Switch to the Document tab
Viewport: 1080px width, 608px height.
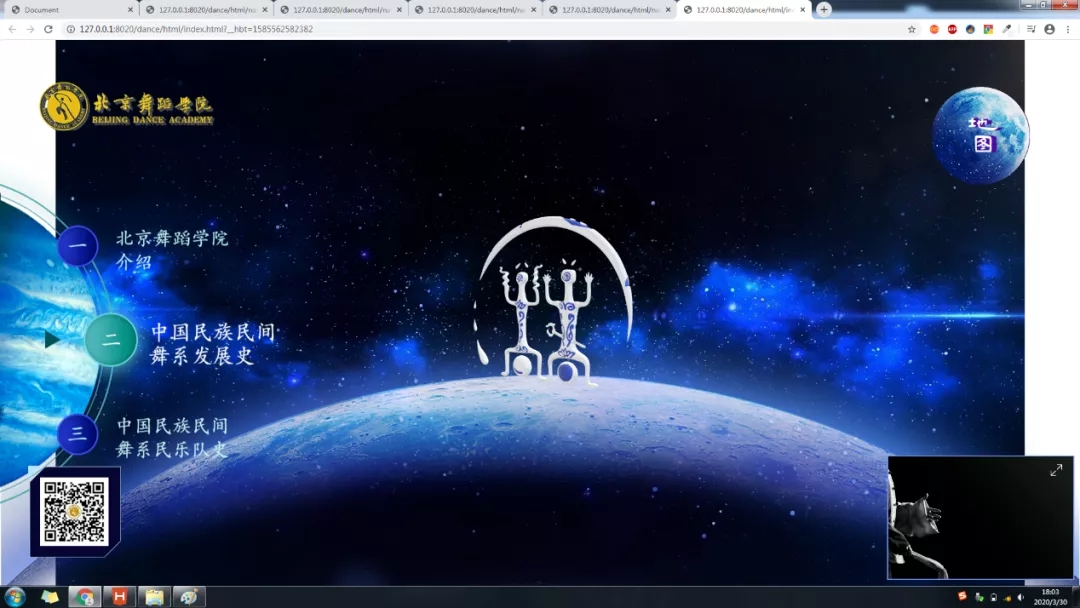(72, 10)
